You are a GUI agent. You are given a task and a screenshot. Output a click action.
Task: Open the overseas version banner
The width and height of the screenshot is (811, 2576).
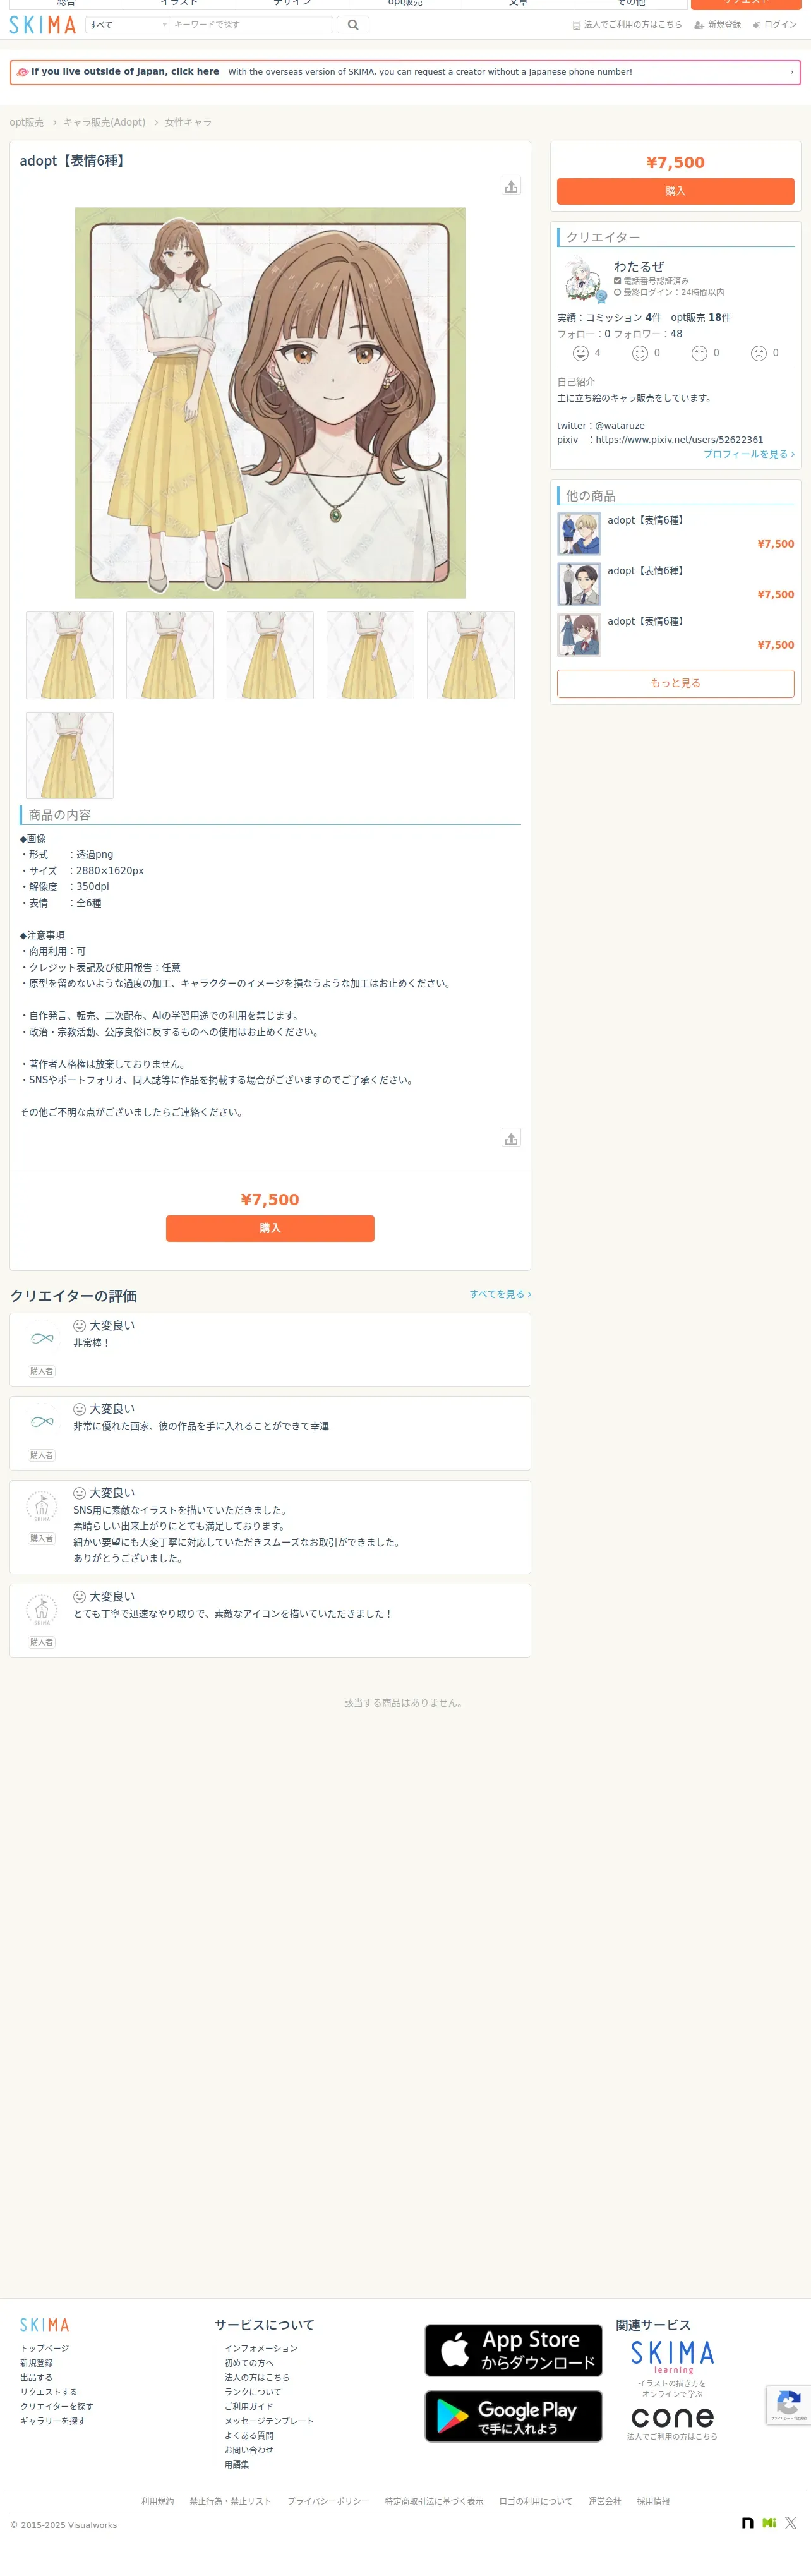tap(405, 72)
